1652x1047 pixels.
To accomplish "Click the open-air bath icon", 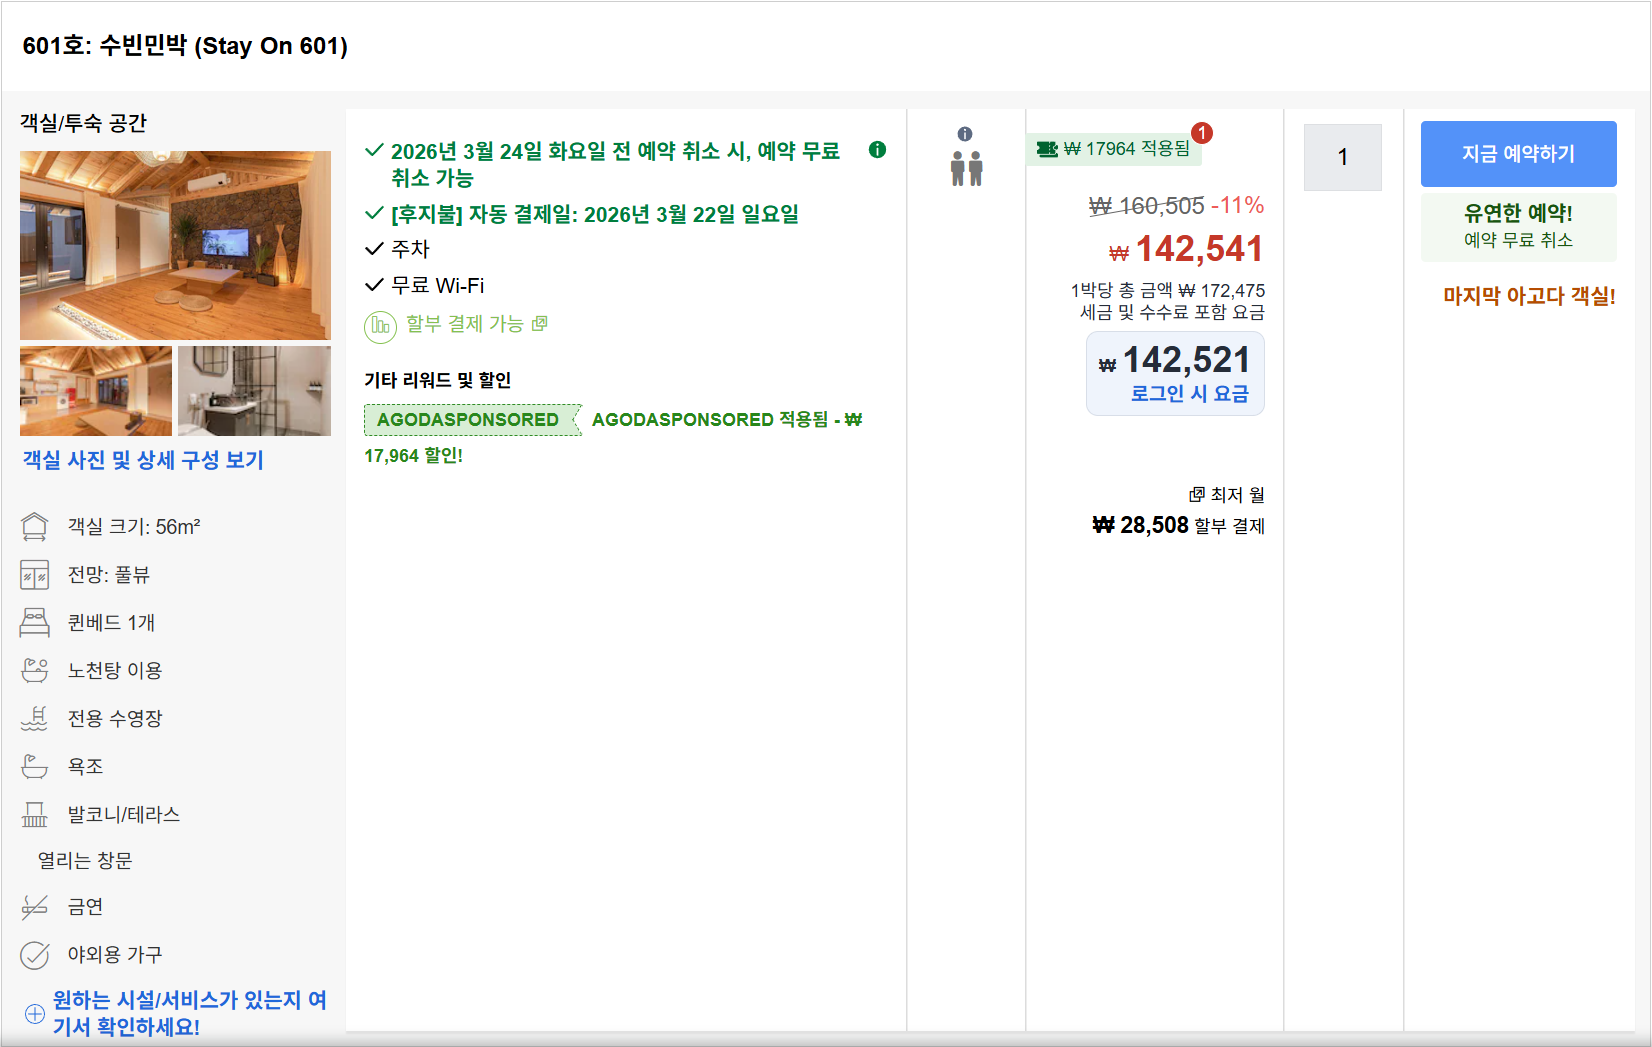I will [x=34, y=670].
